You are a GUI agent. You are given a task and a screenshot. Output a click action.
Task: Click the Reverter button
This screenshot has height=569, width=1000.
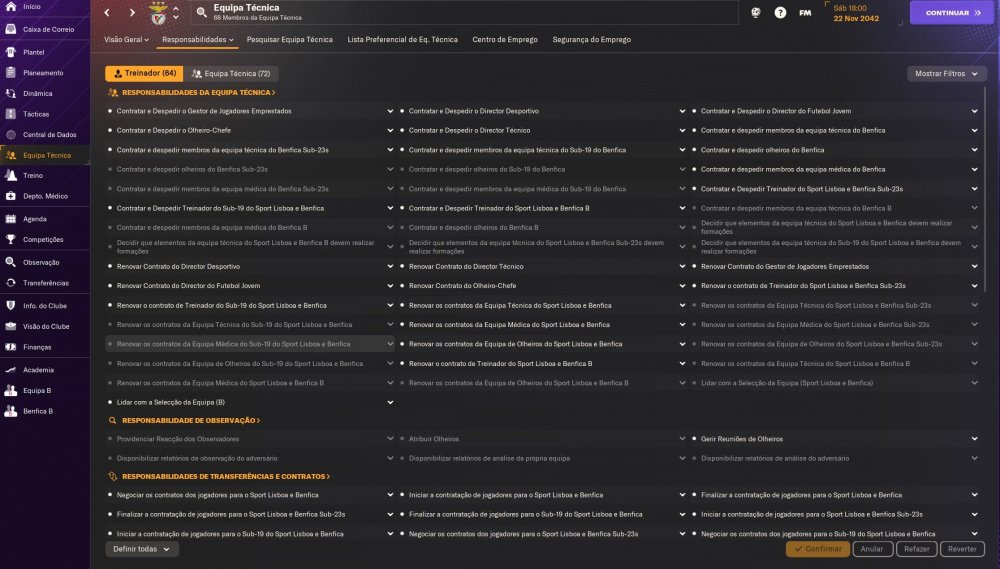(x=962, y=549)
